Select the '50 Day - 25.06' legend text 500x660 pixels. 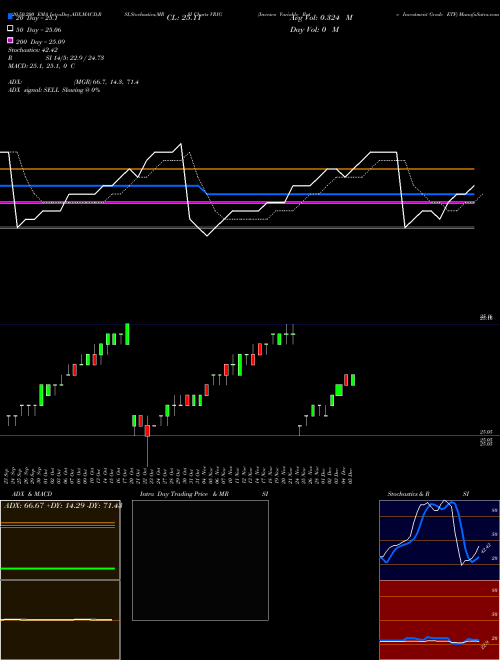pyautogui.click(x=38, y=30)
